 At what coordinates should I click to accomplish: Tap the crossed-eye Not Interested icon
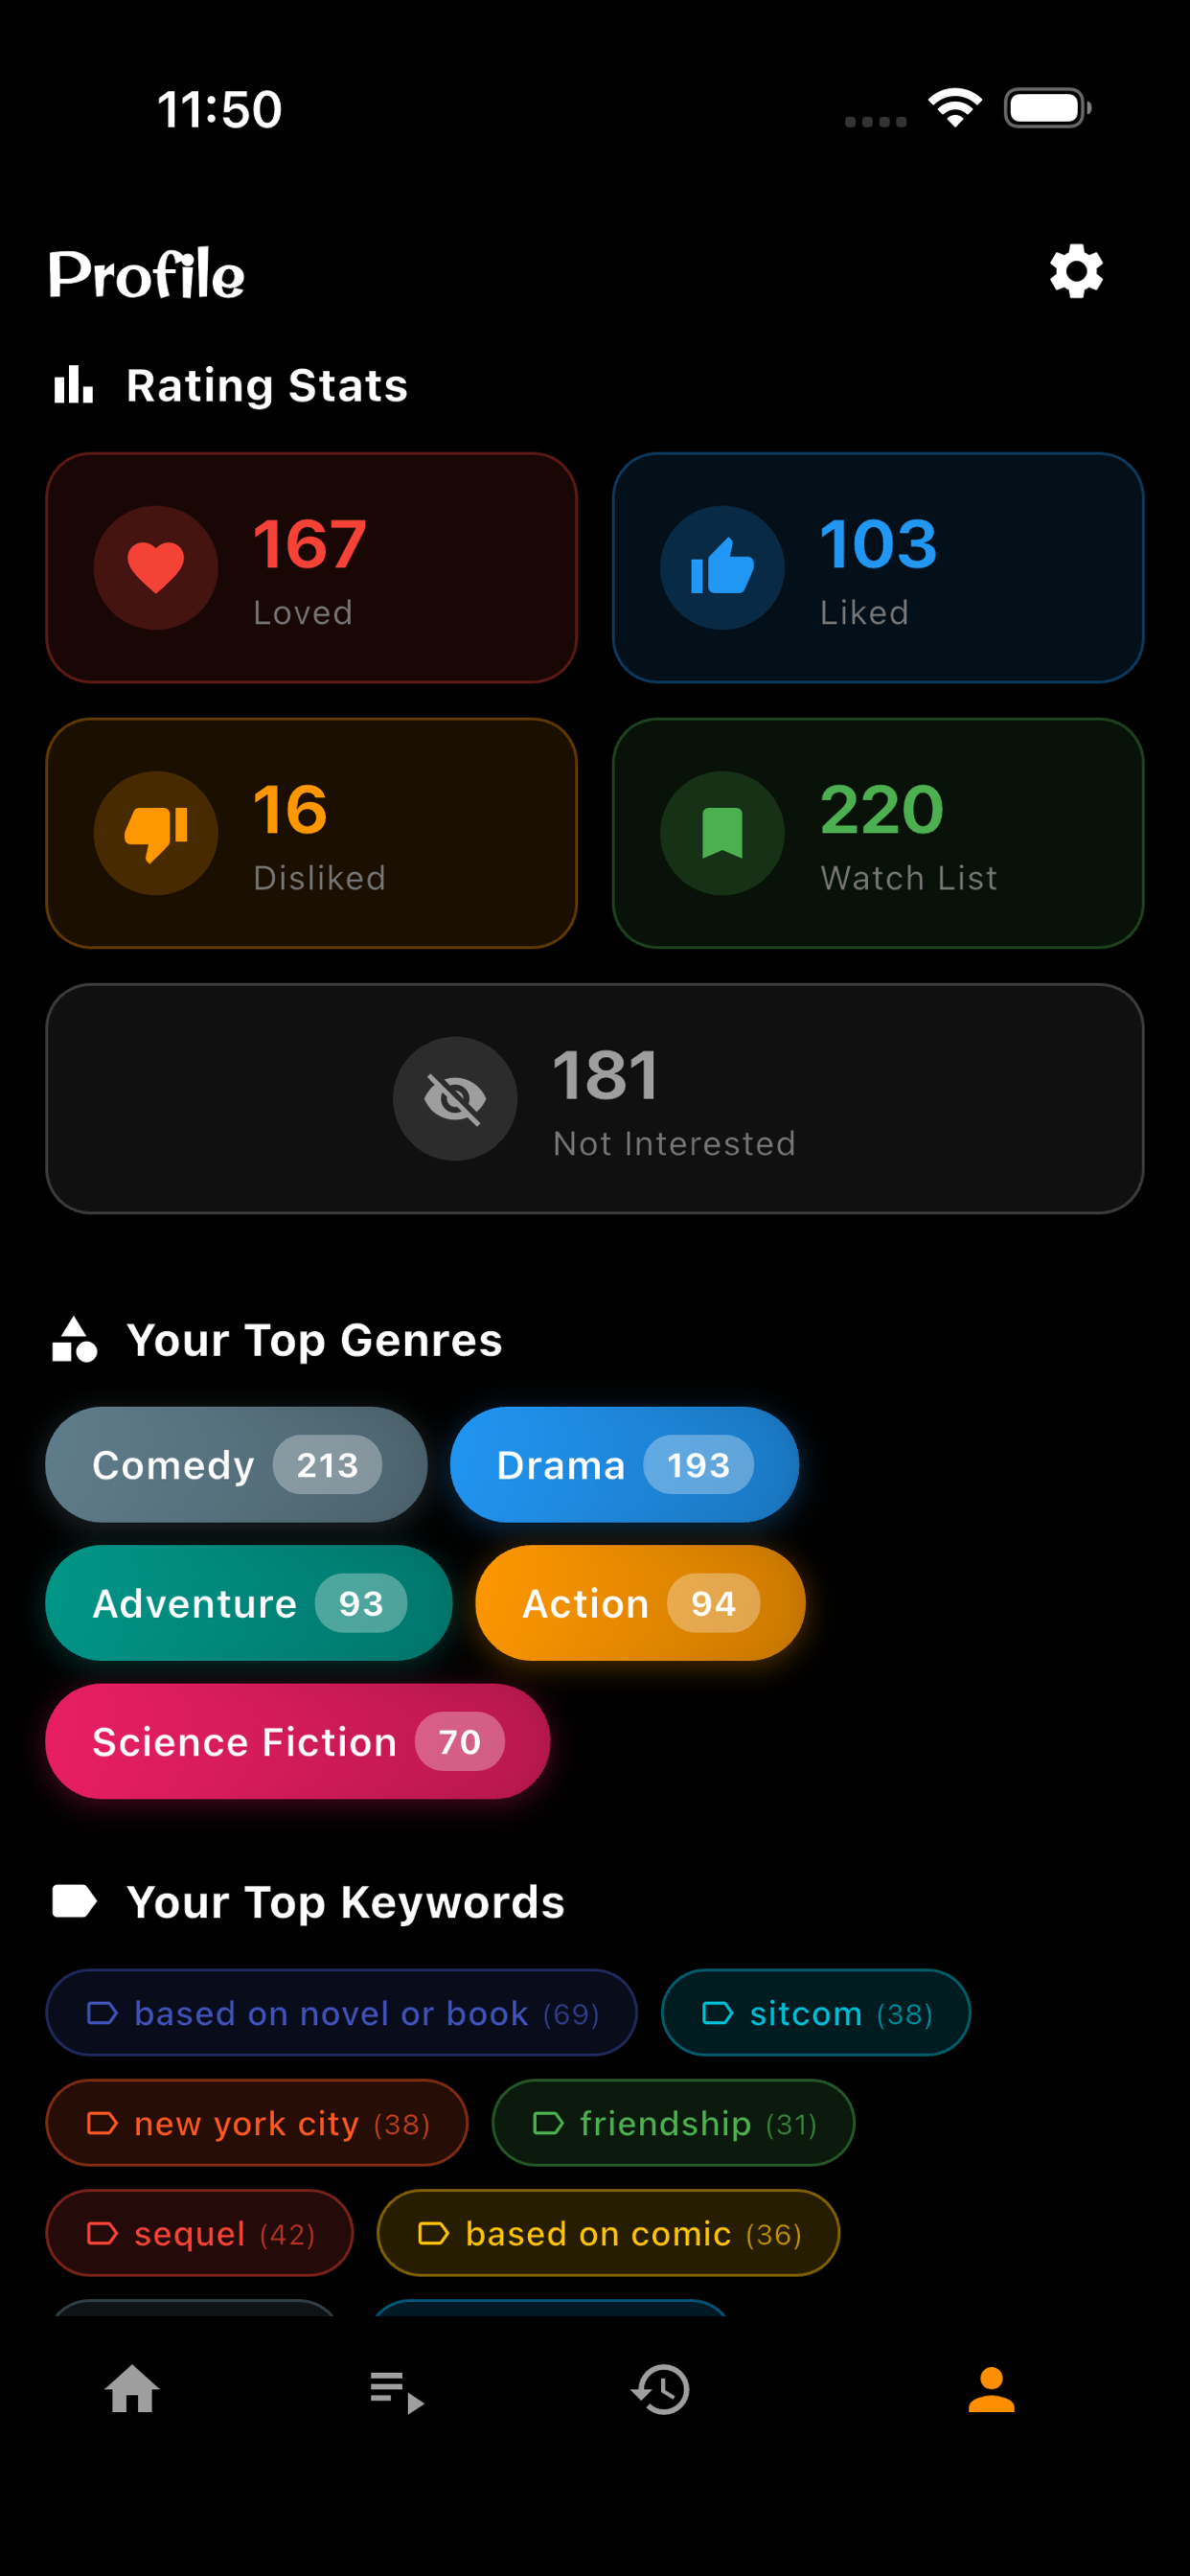point(455,1098)
